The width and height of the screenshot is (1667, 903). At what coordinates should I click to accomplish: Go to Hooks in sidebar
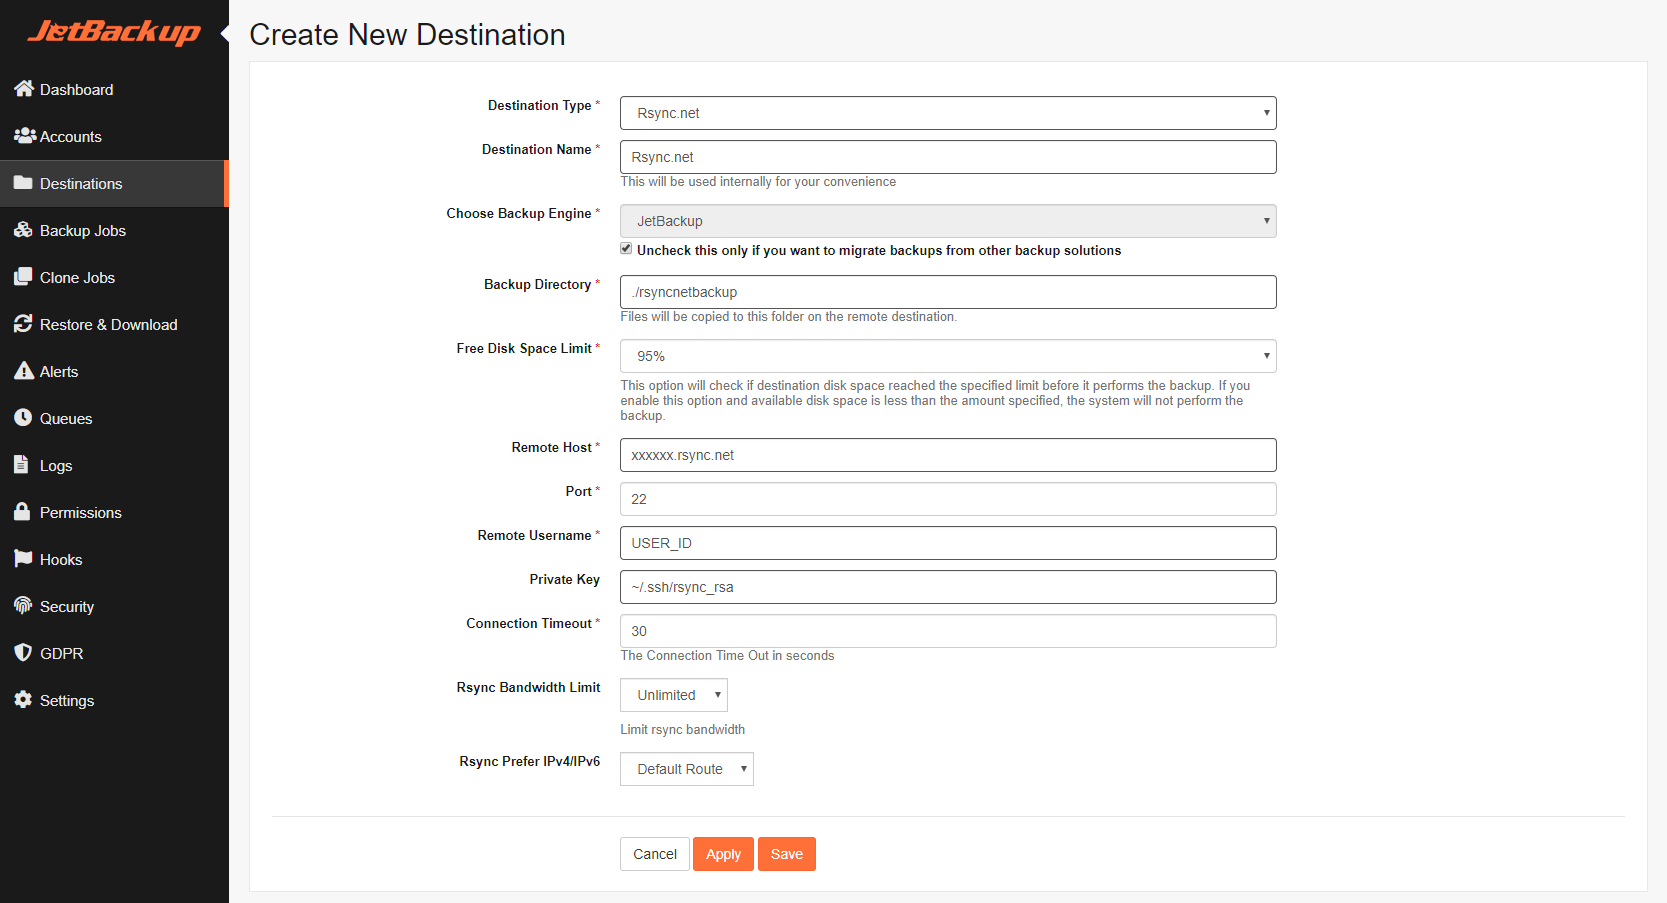tap(114, 560)
